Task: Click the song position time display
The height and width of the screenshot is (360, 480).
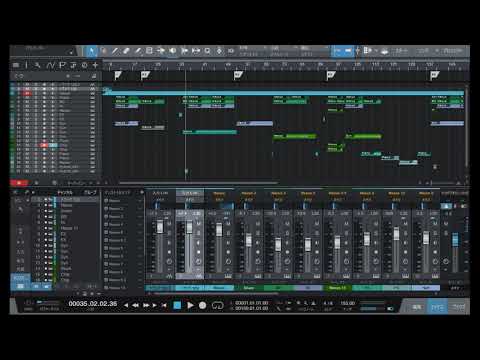Action: pyautogui.click(x=93, y=304)
